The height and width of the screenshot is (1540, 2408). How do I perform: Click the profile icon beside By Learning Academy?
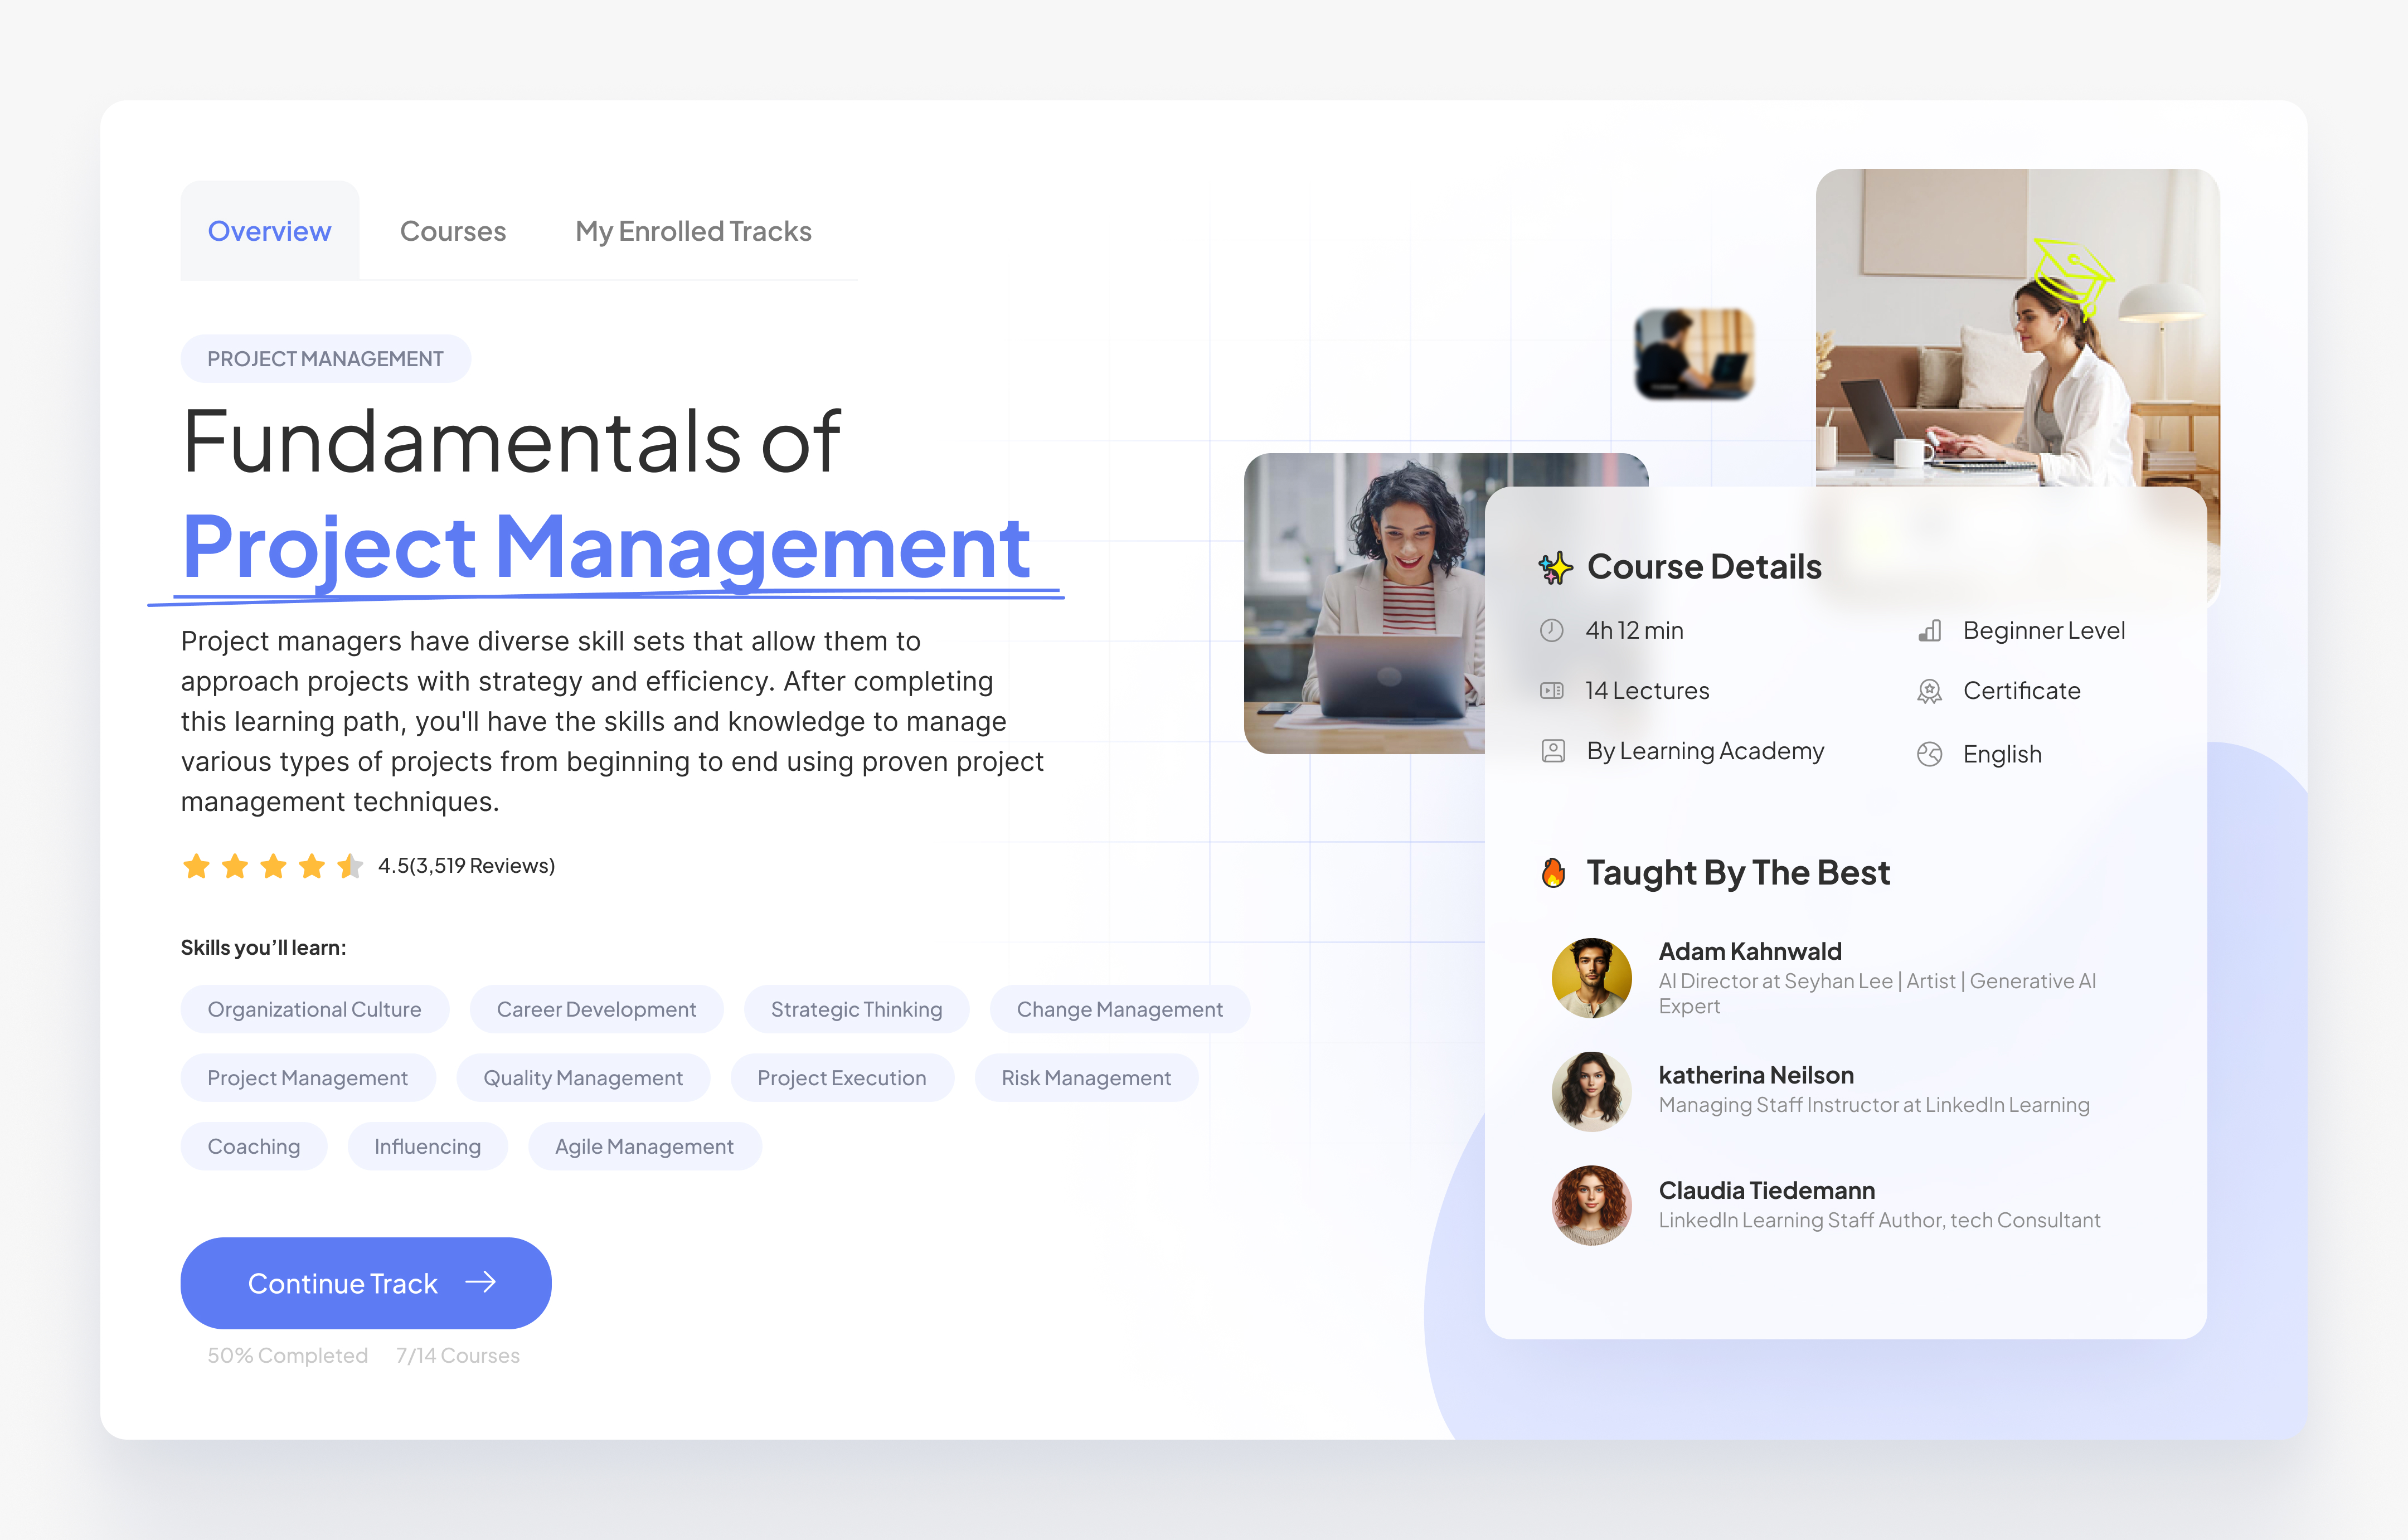pos(1553,751)
